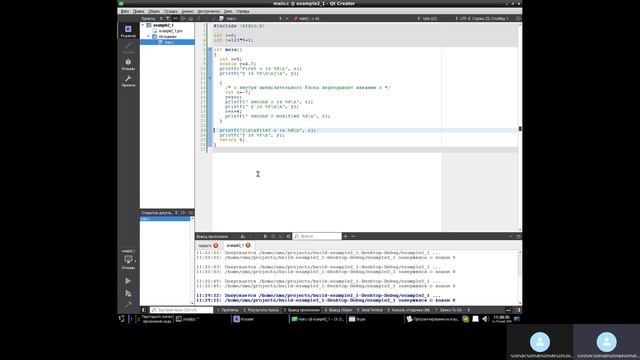Run the project with the green play icon

128,281
